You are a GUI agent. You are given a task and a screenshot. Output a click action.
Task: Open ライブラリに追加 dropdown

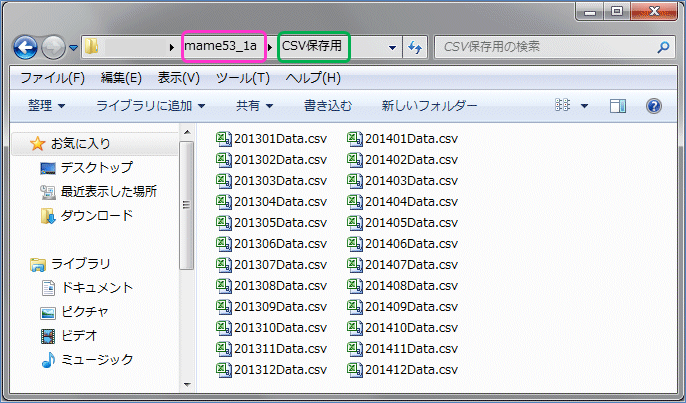(x=150, y=105)
